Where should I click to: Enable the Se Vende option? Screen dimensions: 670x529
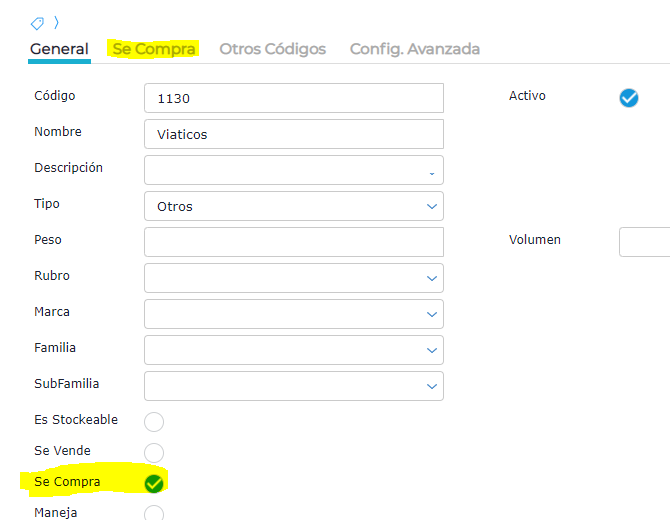154,452
